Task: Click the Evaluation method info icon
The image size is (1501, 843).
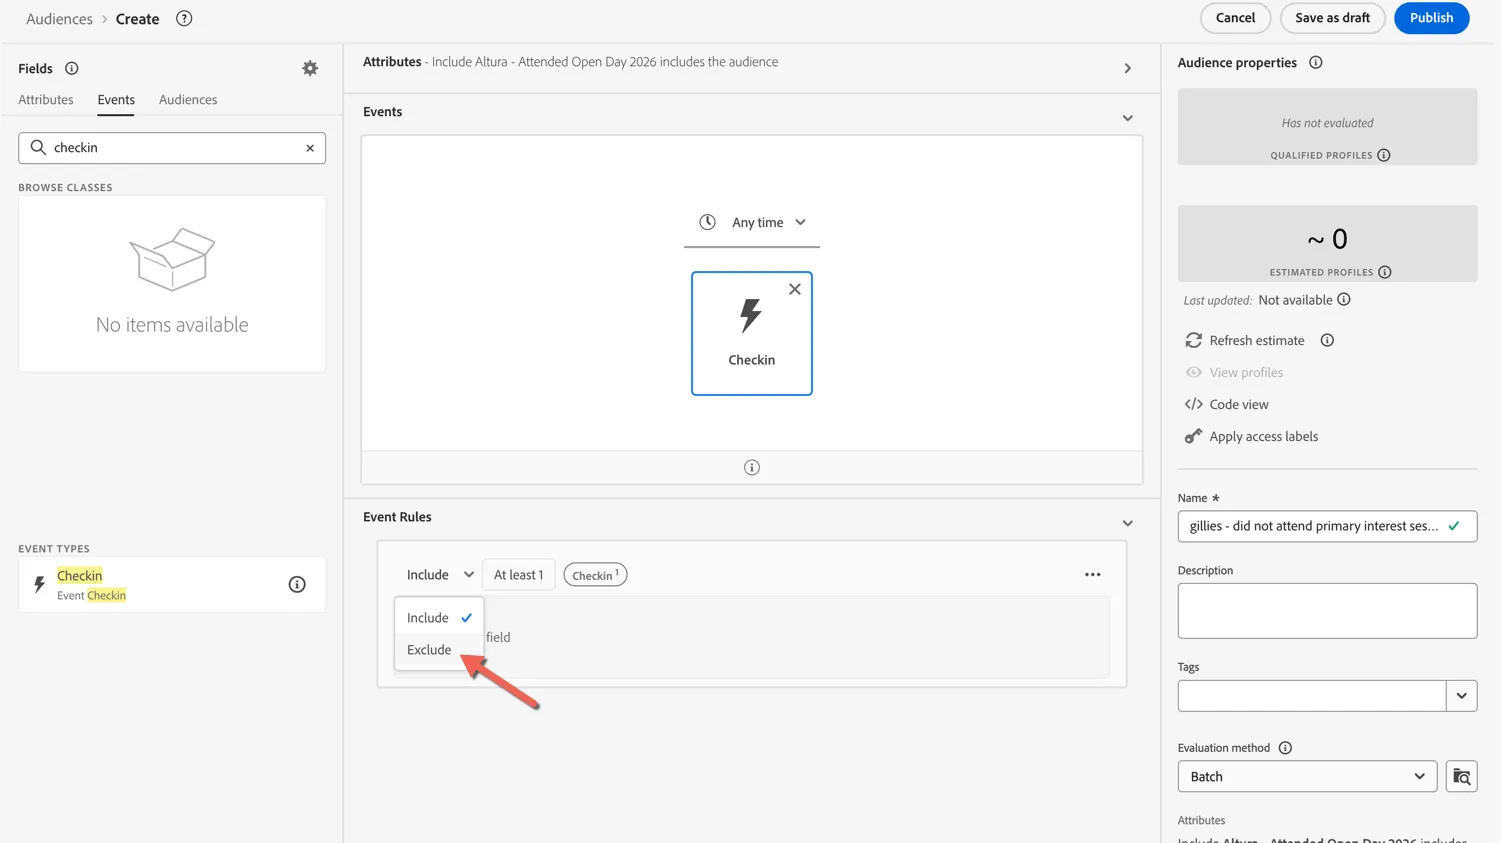Action: pos(1285,748)
